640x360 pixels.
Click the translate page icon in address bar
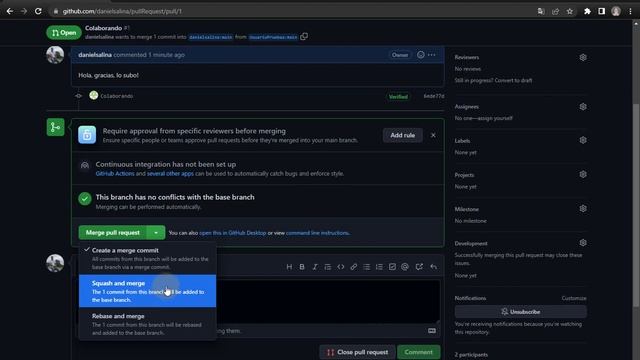click(x=541, y=11)
